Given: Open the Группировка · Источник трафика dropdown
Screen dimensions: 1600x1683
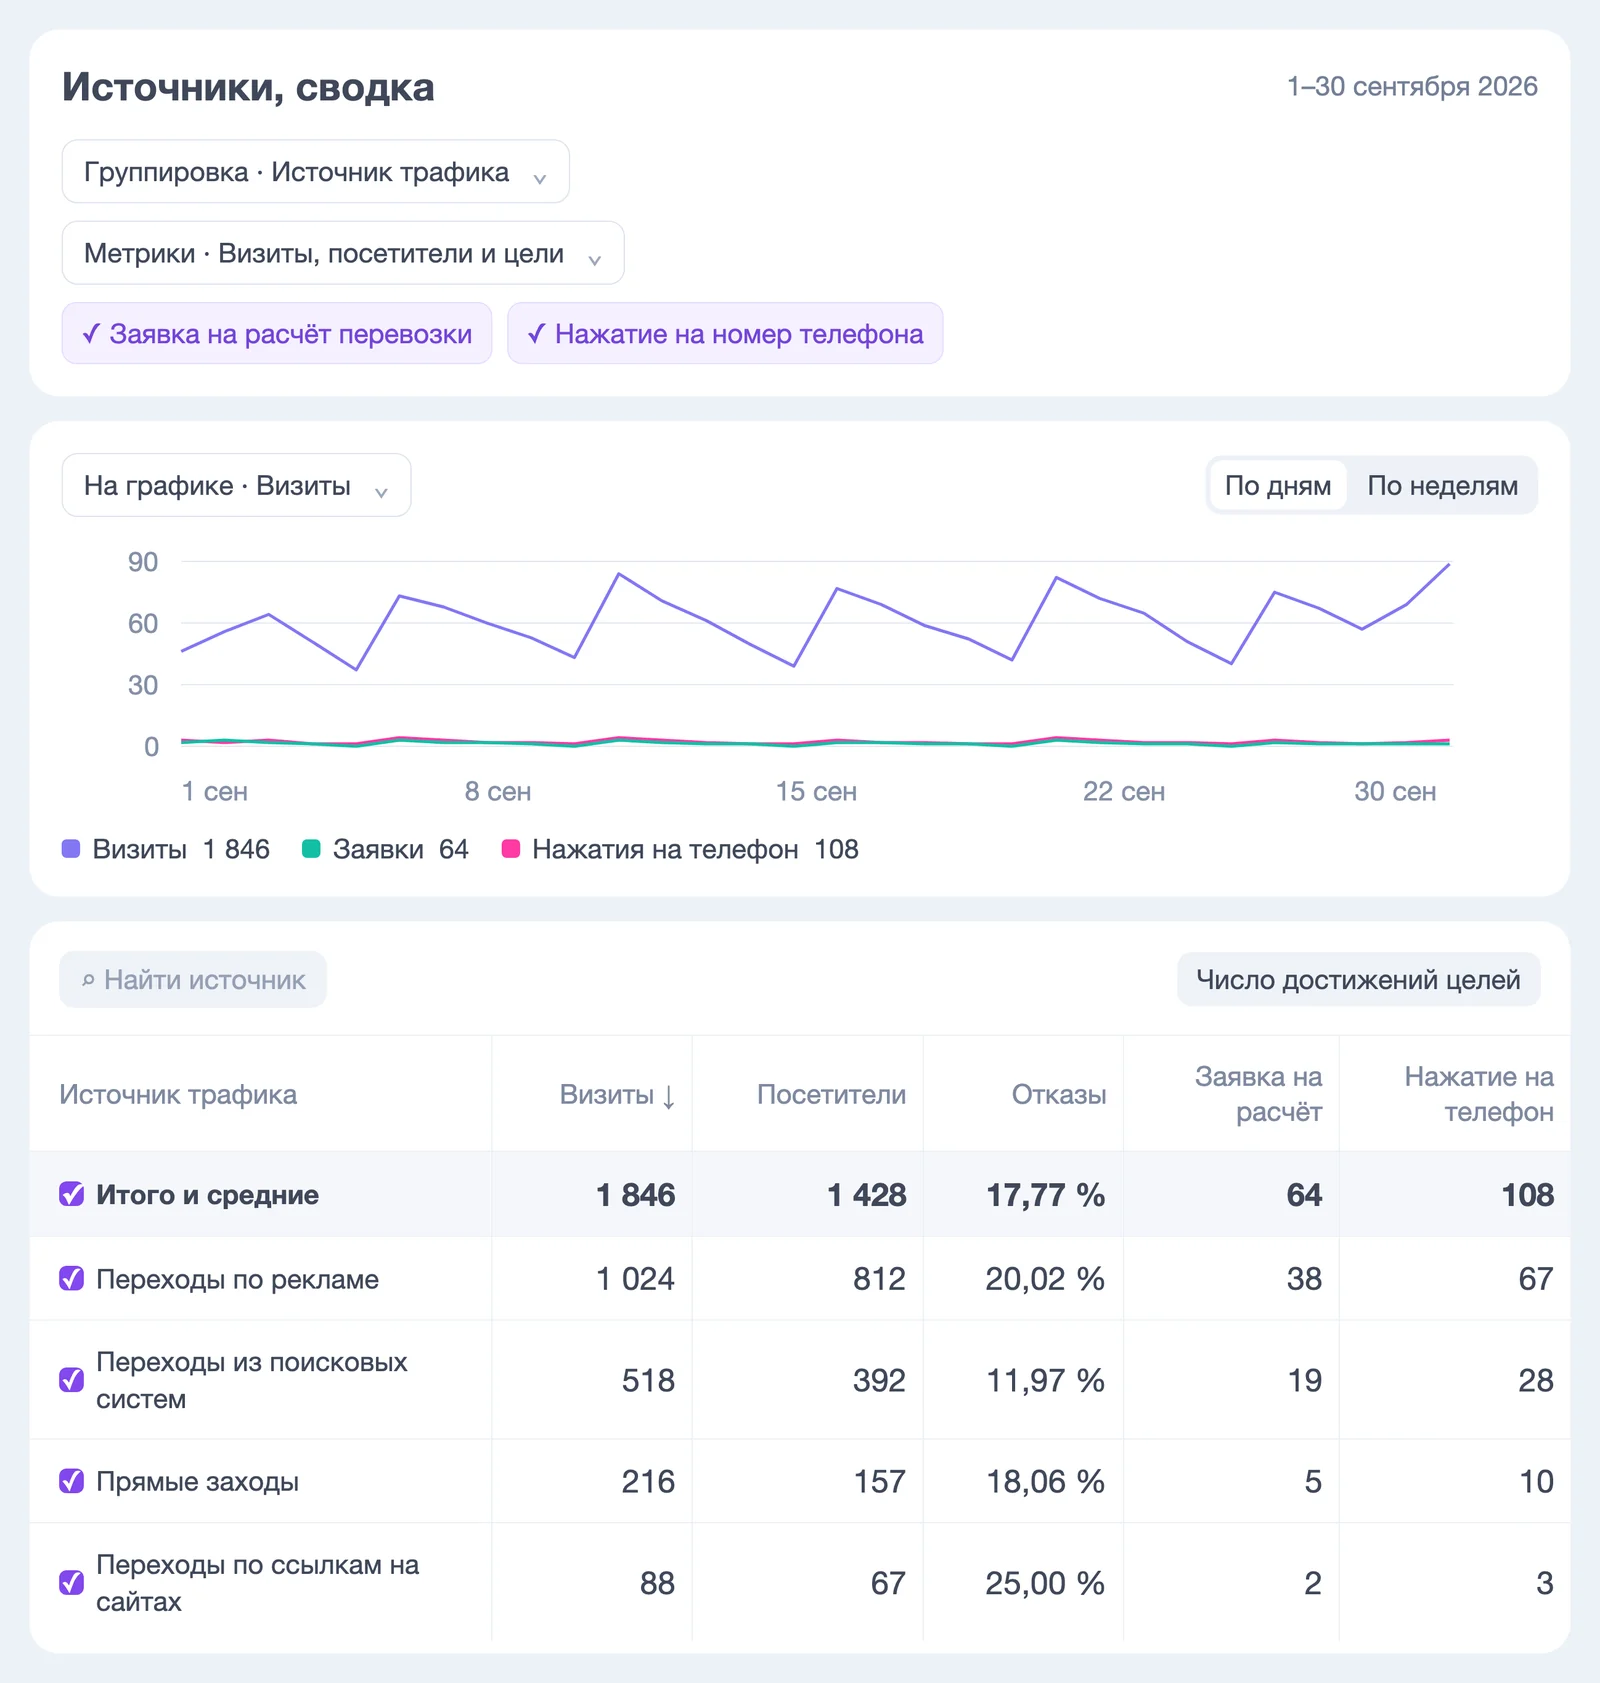Looking at the screenshot, I should (x=316, y=172).
